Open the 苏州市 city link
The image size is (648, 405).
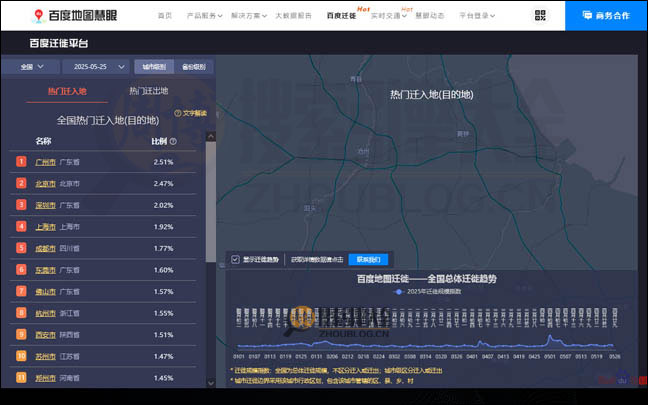[x=45, y=356]
